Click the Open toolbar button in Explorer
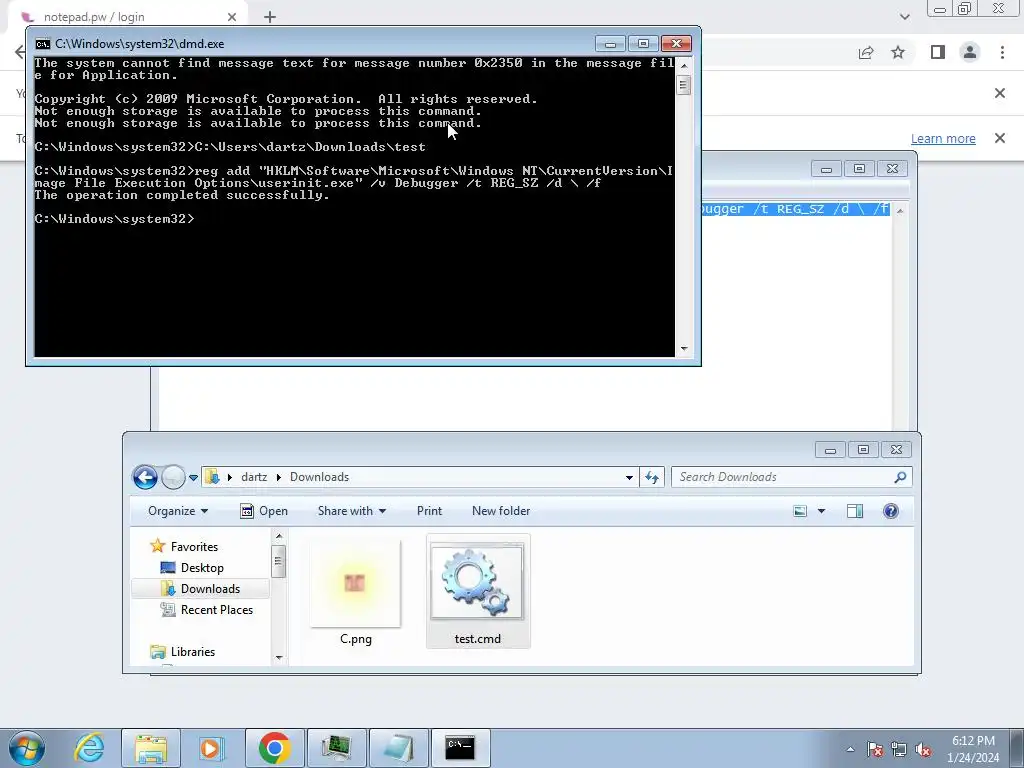 264,511
